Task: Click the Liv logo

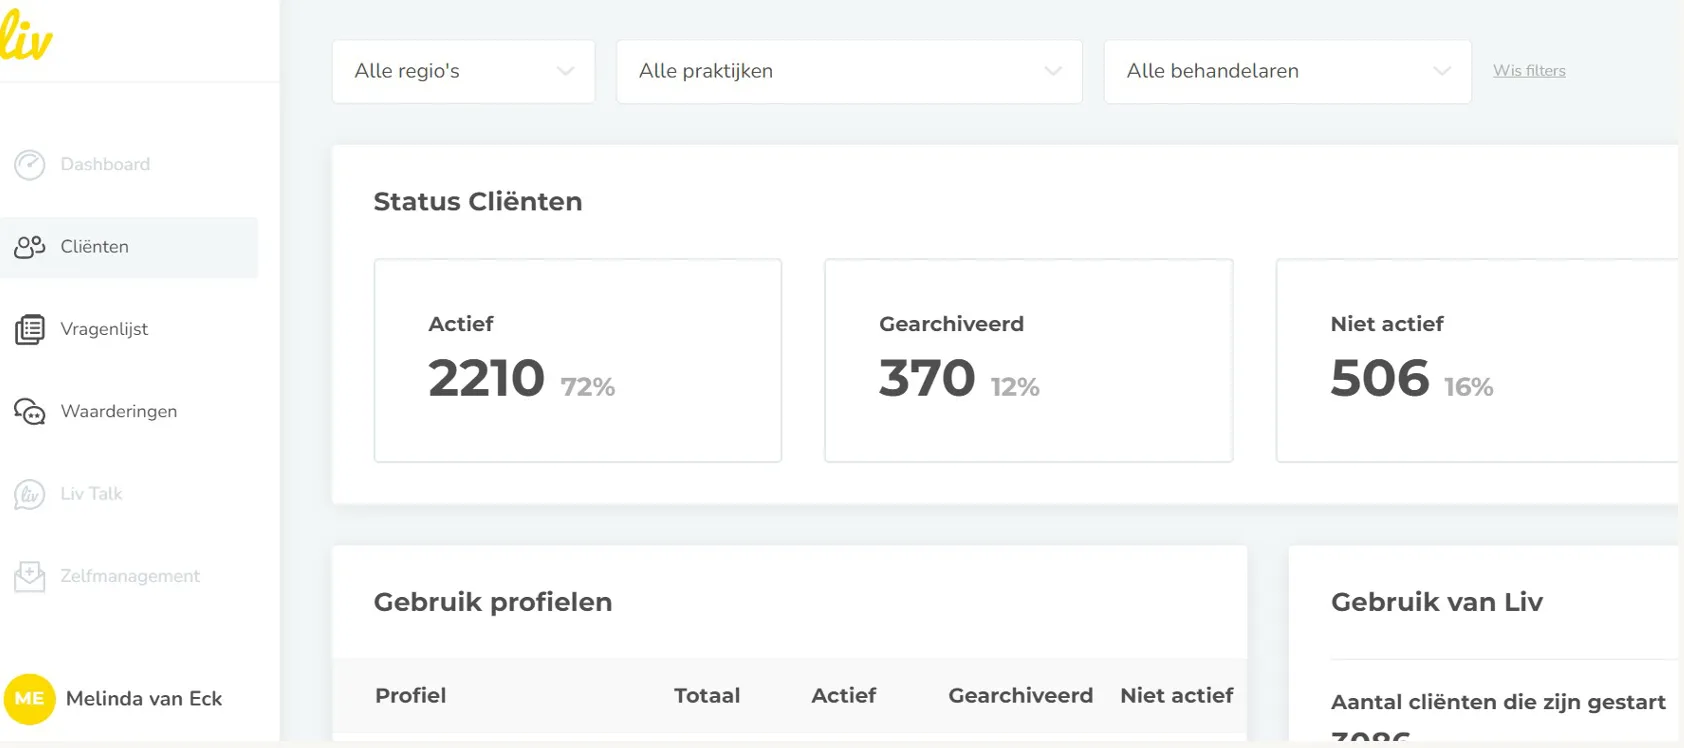Action: (x=26, y=38)
